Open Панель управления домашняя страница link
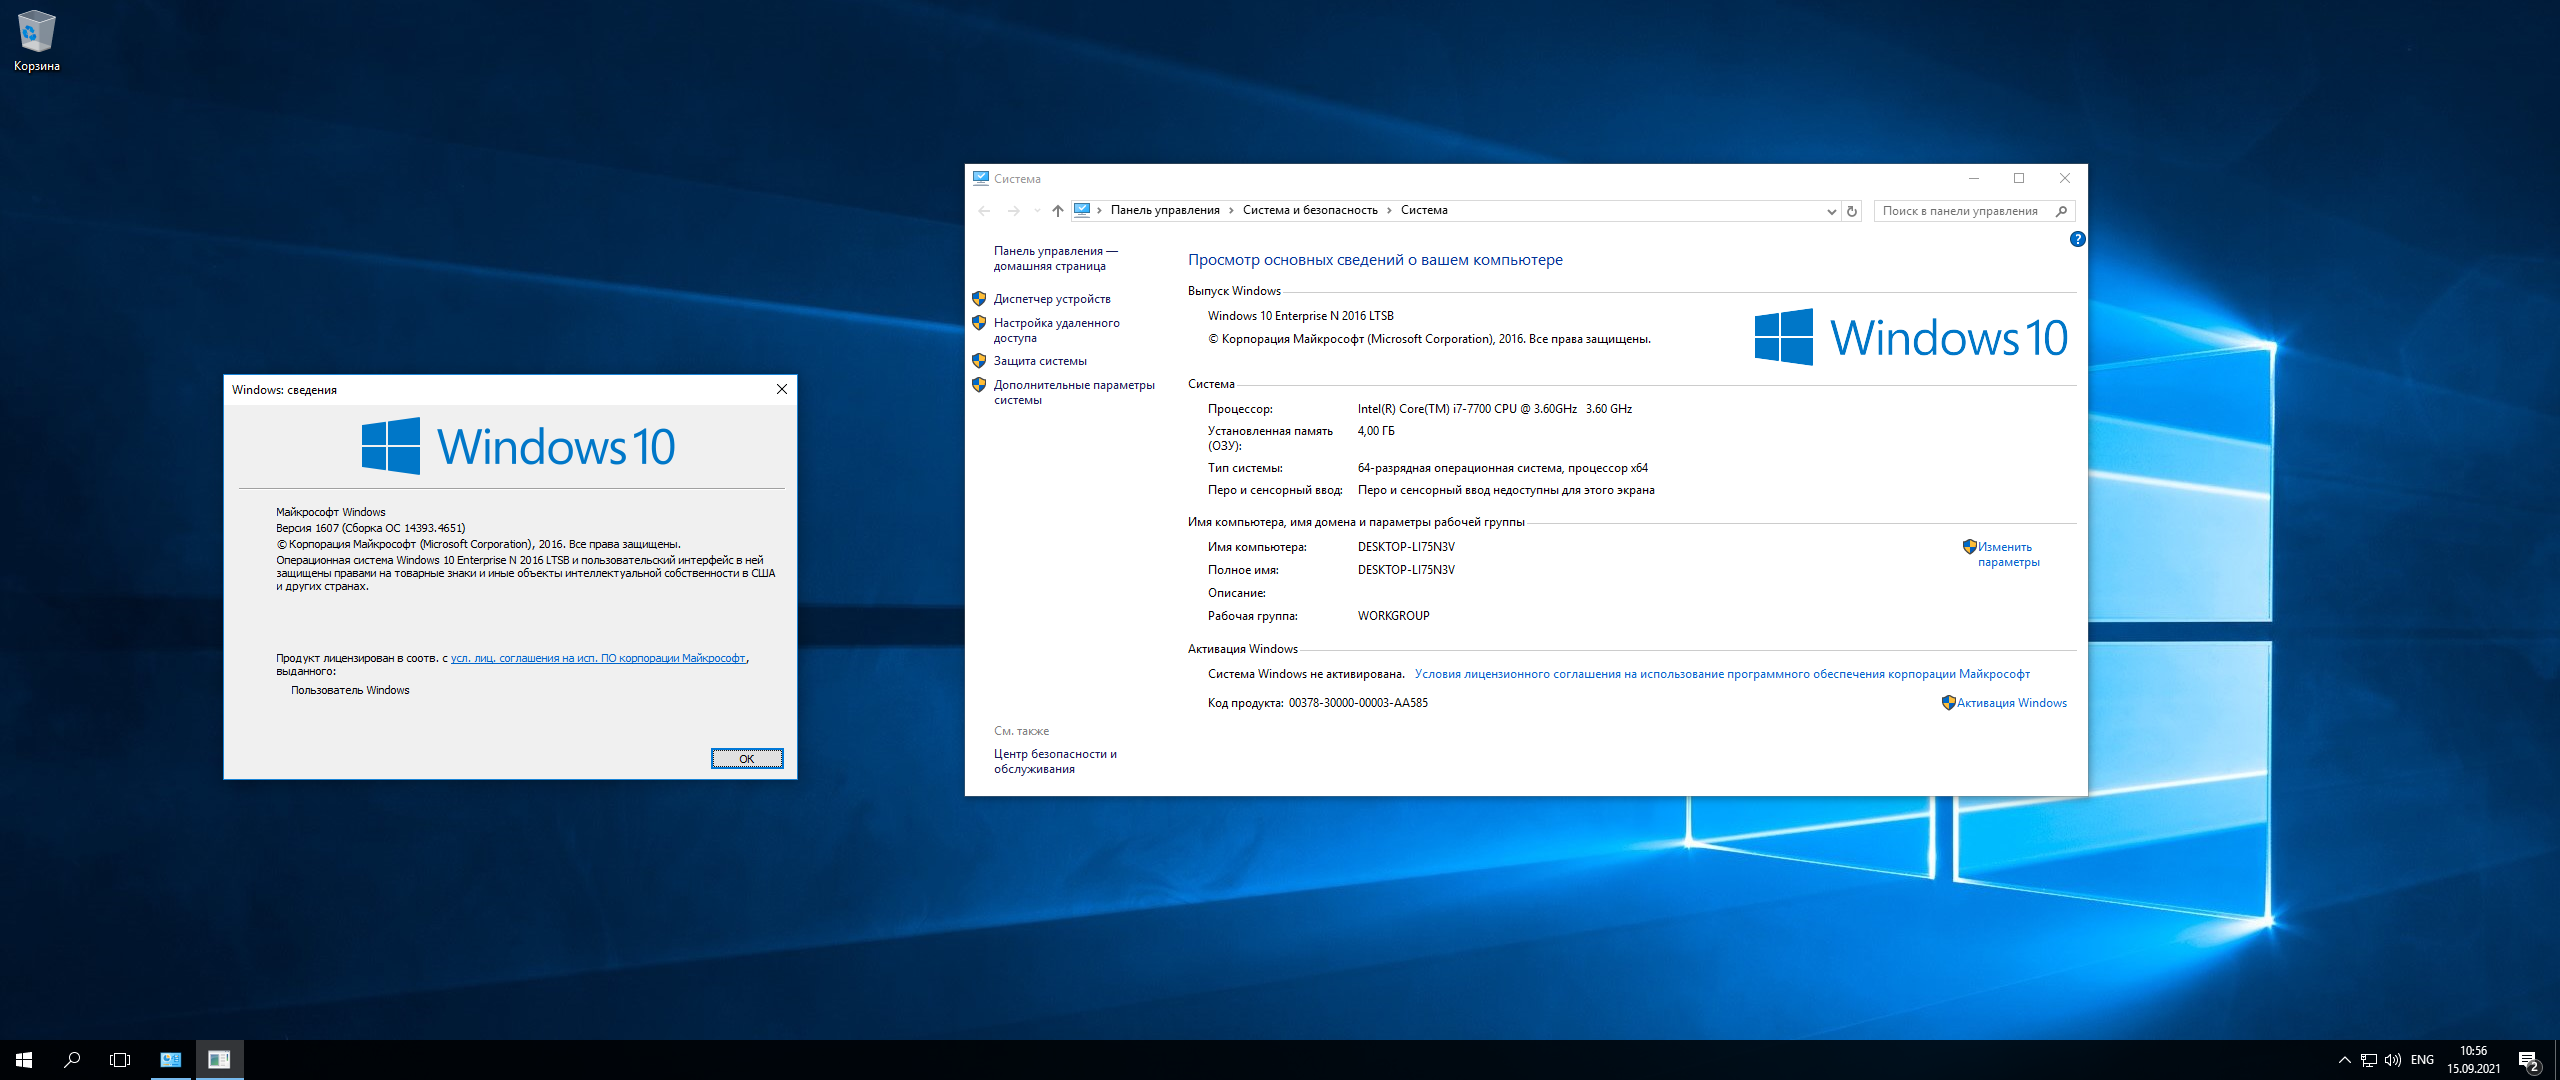Image resolution: width=2560 pixels, height=1080 pixels. [1055, 258]
